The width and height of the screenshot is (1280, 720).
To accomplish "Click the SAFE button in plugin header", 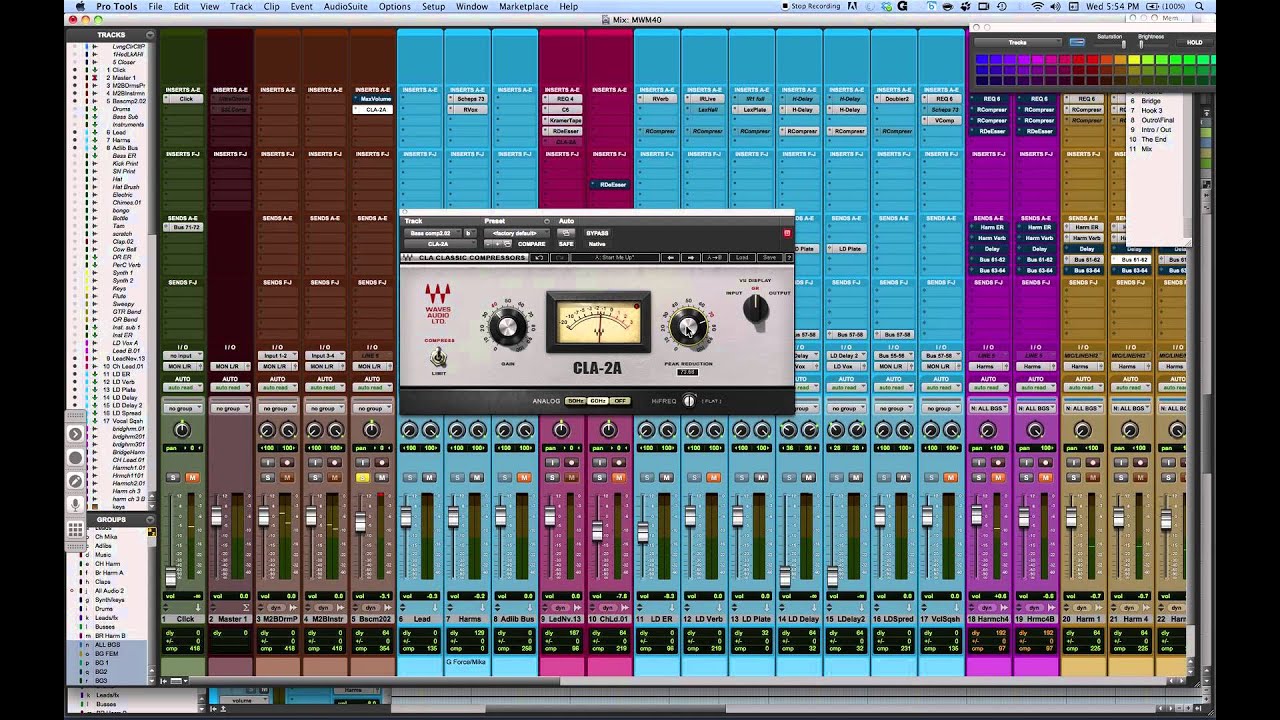I will tap(566, 244).
